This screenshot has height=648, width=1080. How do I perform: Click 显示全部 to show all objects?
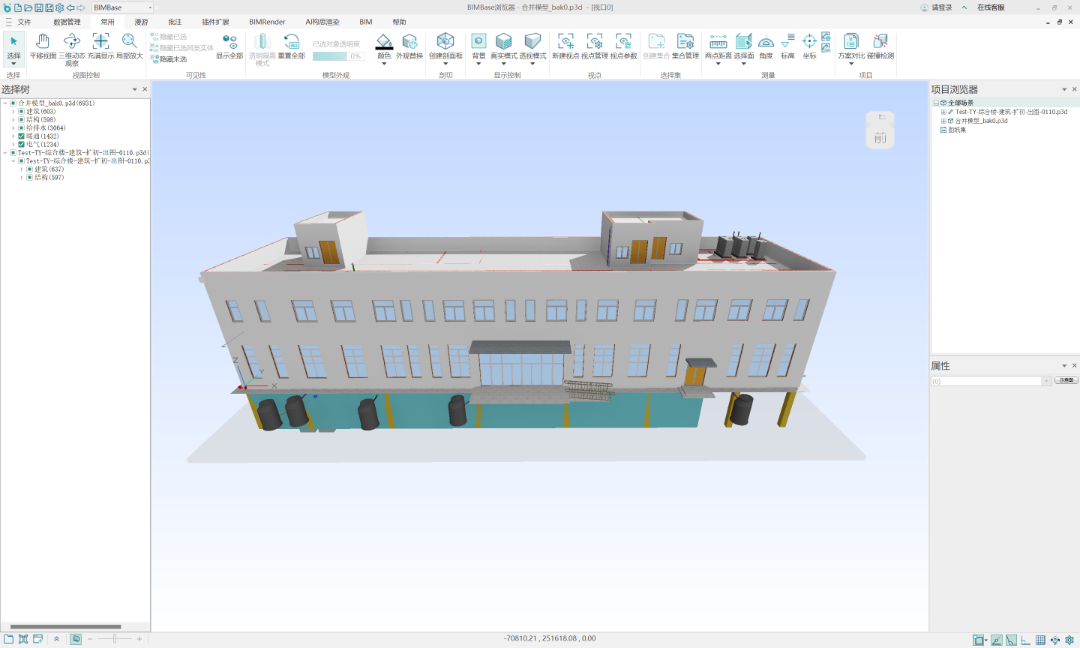click(230, 46)
